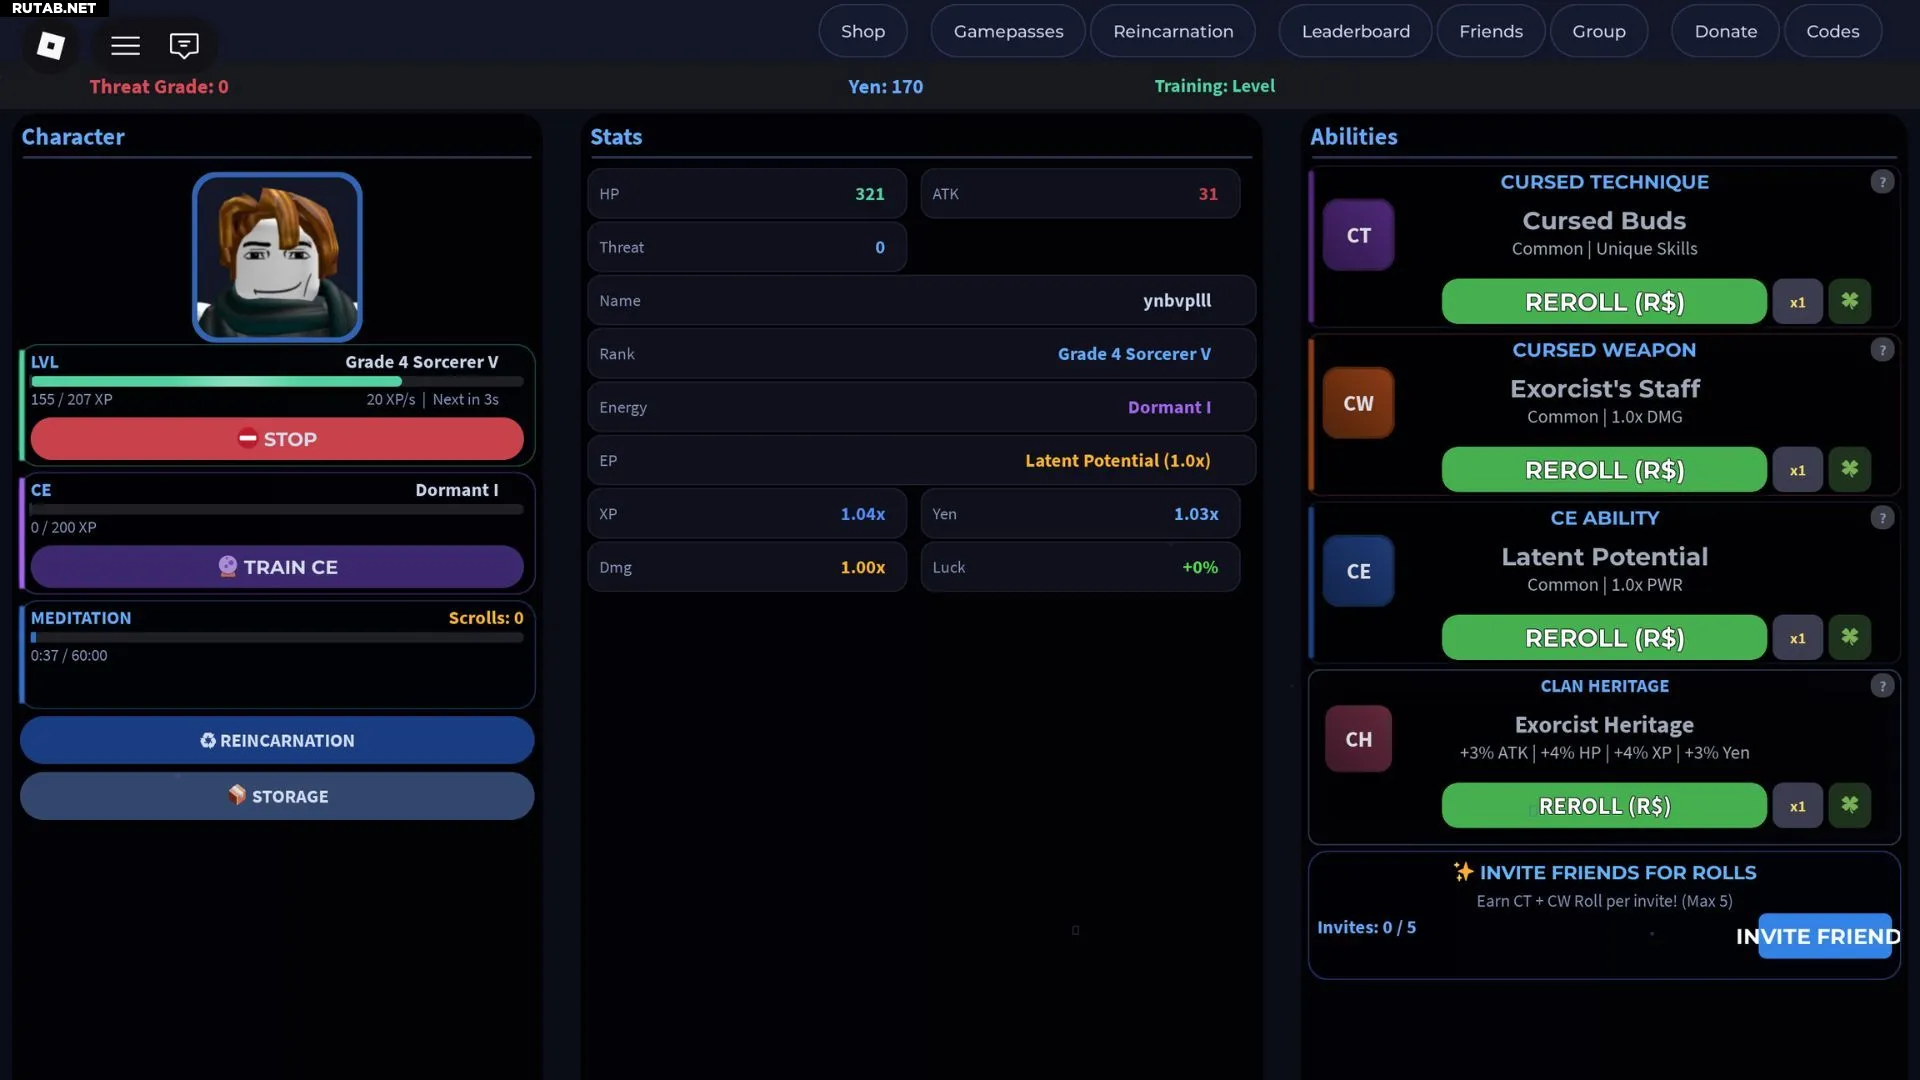
Task: Click the CH clan heritage icon
Action: [1358, 739]
